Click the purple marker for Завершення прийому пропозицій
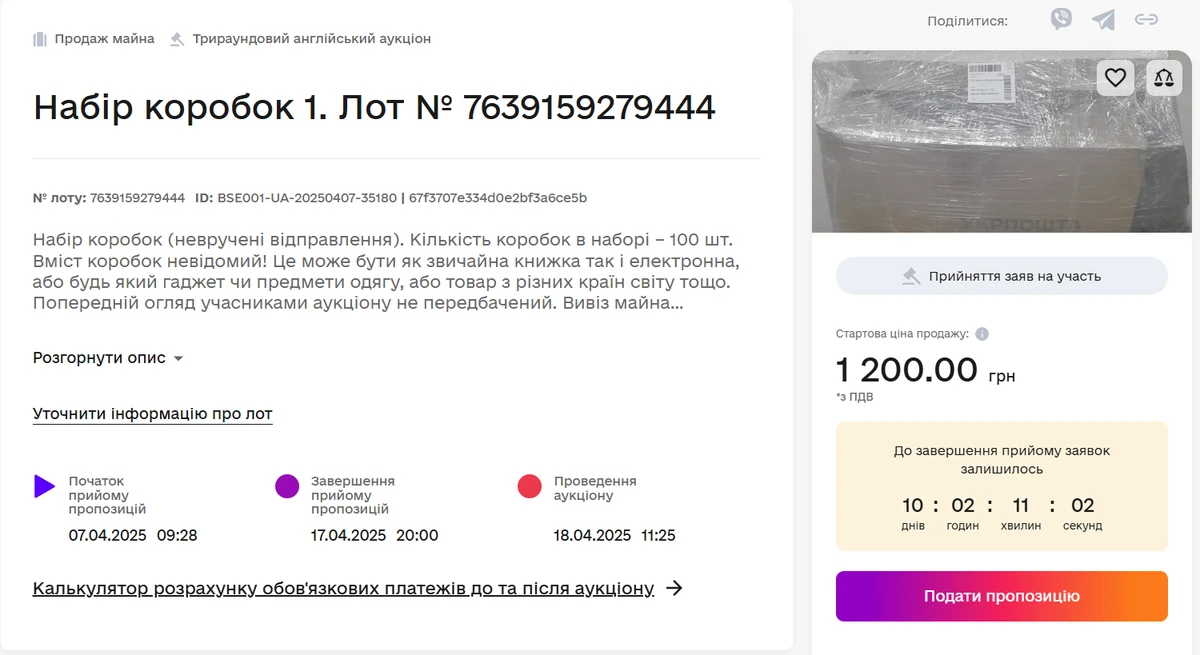Viewport: 1200px width, 655px height. coord(286,486)
